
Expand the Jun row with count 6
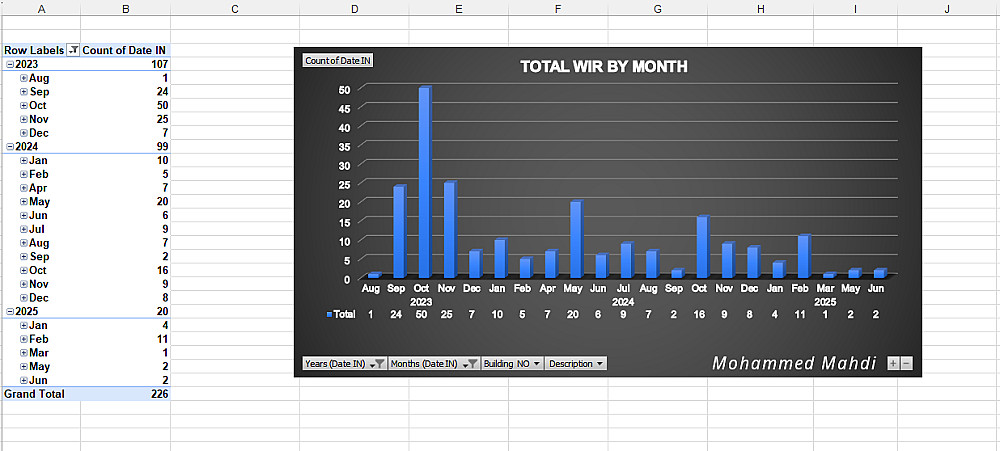[24, 216]
